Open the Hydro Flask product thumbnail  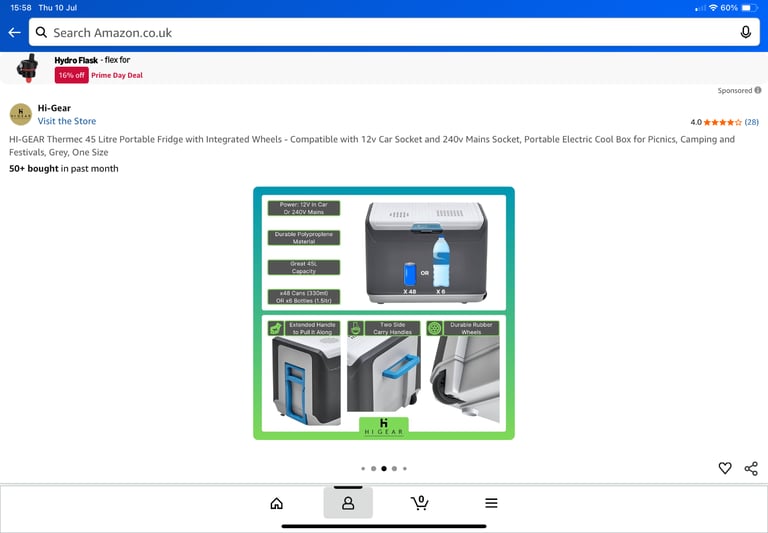(28, 68)
